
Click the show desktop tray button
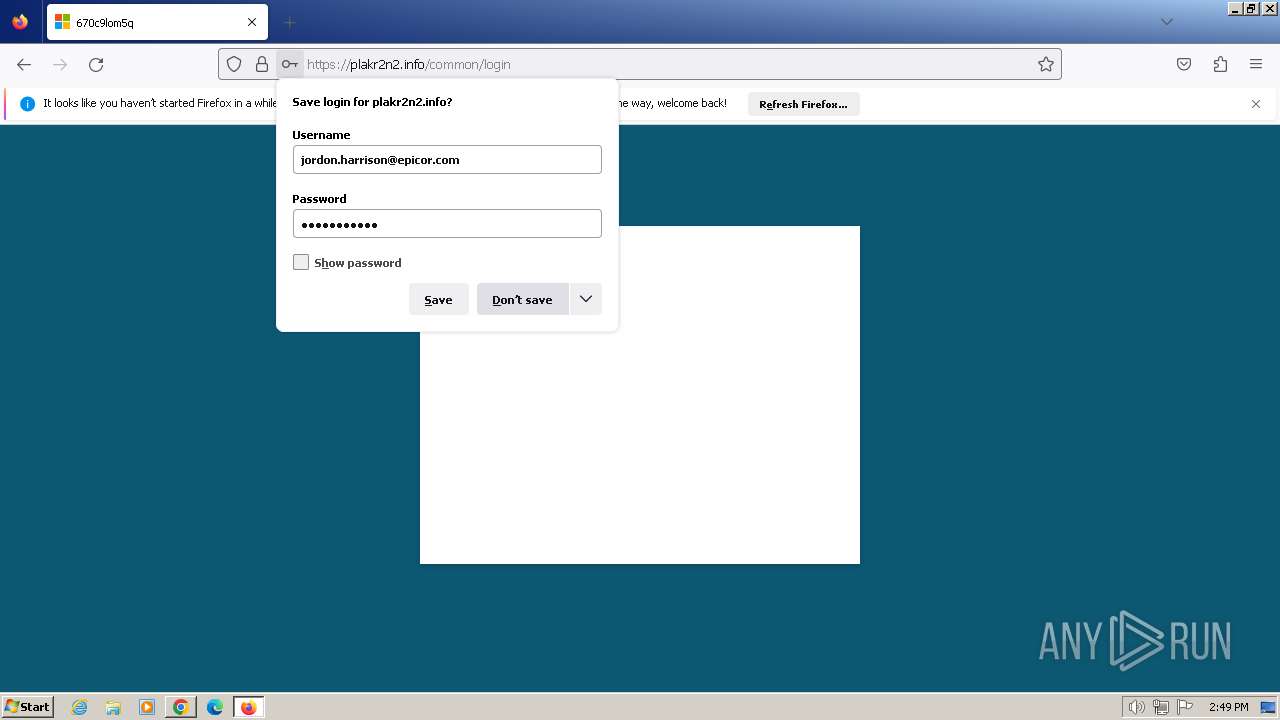pos(1268,707)
